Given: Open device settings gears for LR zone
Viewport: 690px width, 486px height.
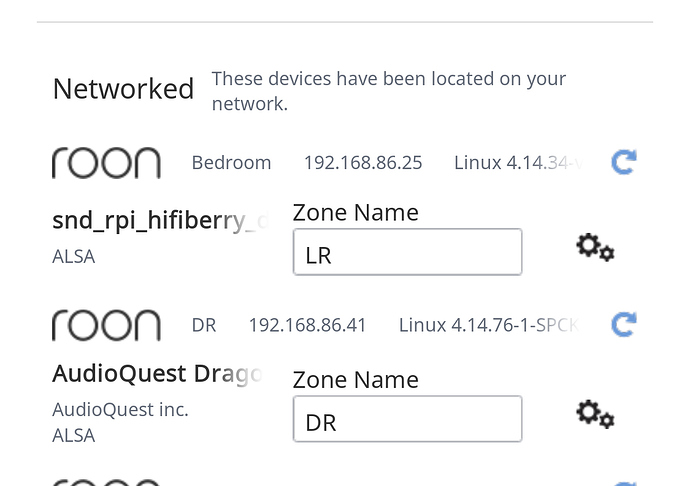Looking at the screenshot, I should coord(595,248).
